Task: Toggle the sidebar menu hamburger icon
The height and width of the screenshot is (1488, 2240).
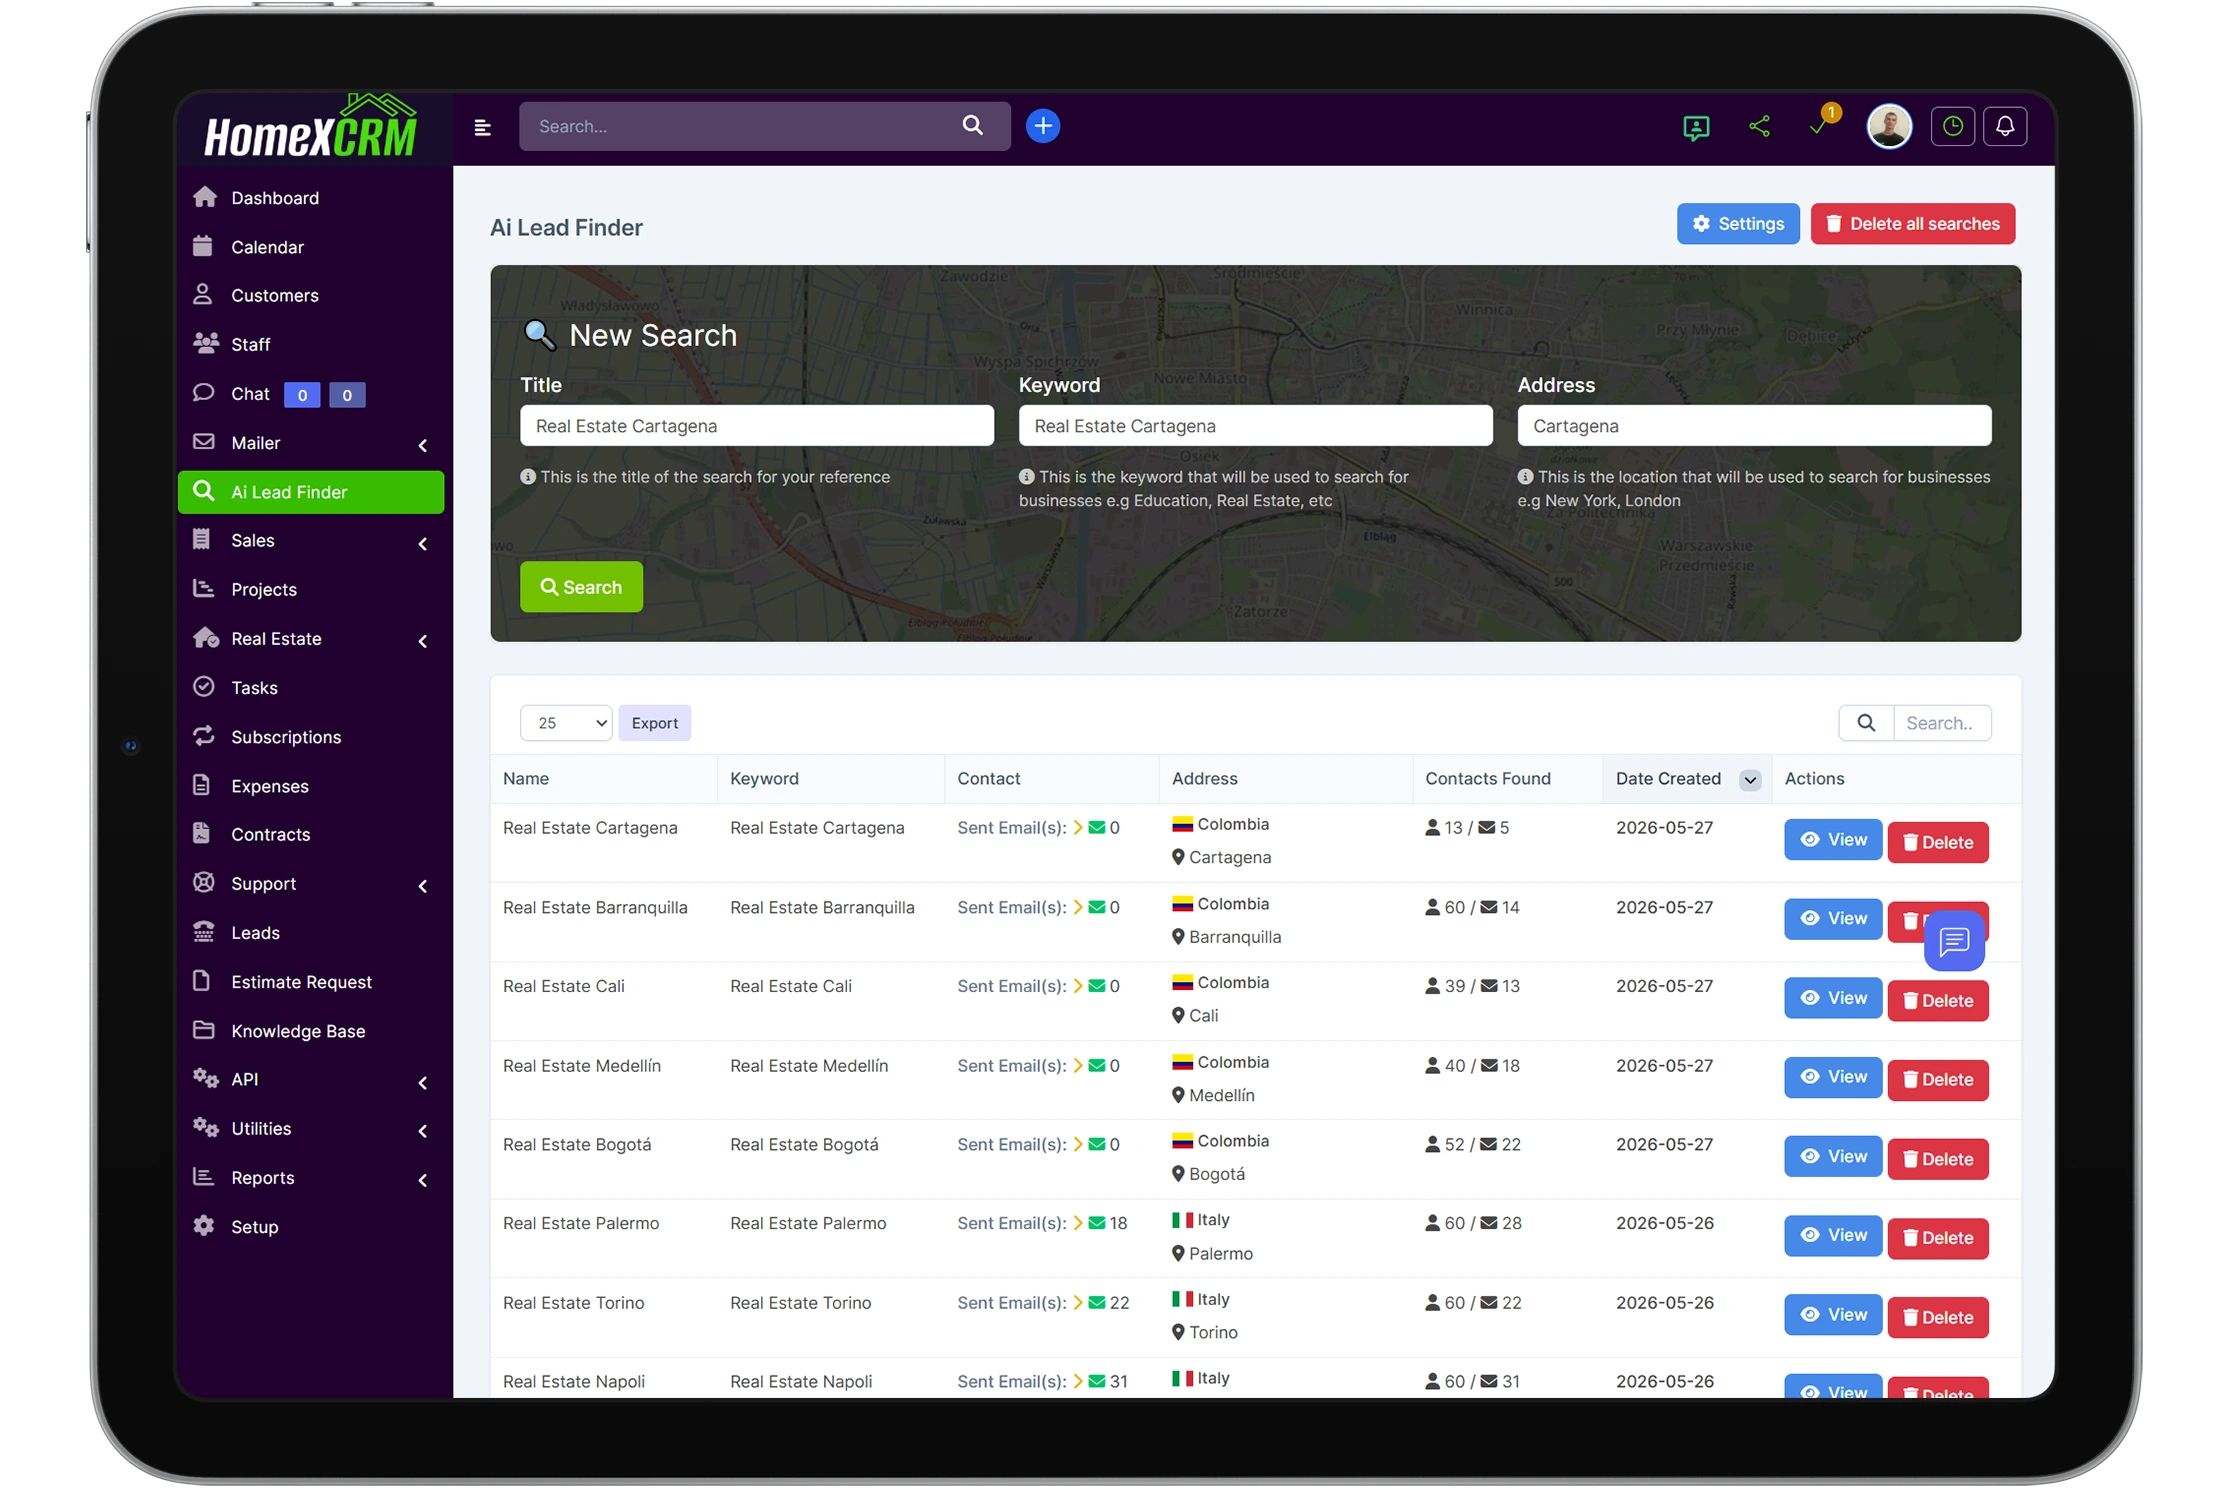Action: (x=482, y=127)
